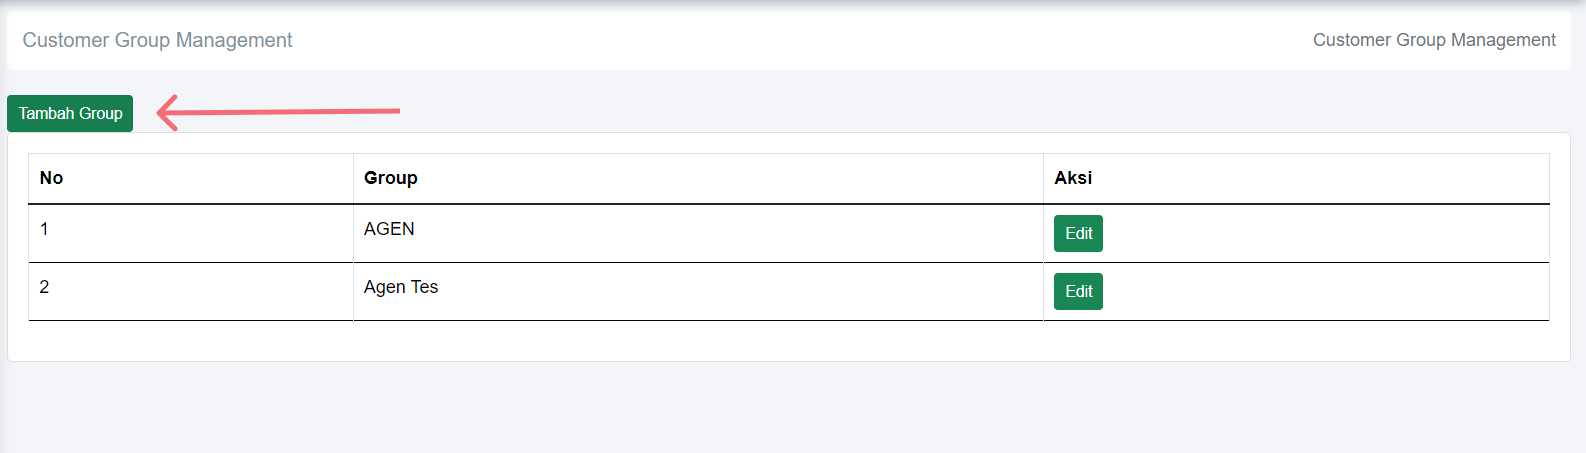Viewport: 1586px width, 453px height.
Task: Select the AGEN group name cell
Action: pos(389,229)
